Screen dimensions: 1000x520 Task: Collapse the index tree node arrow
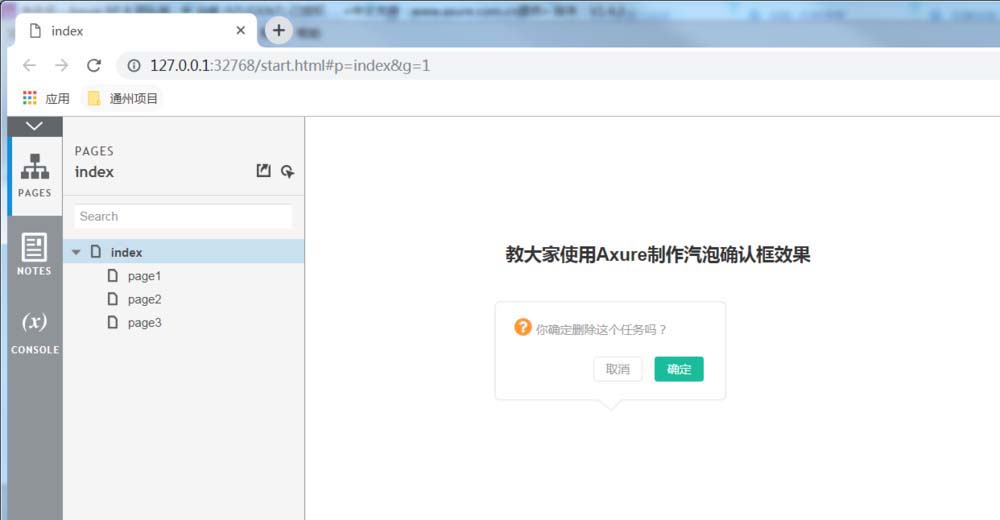coord(77,253)
